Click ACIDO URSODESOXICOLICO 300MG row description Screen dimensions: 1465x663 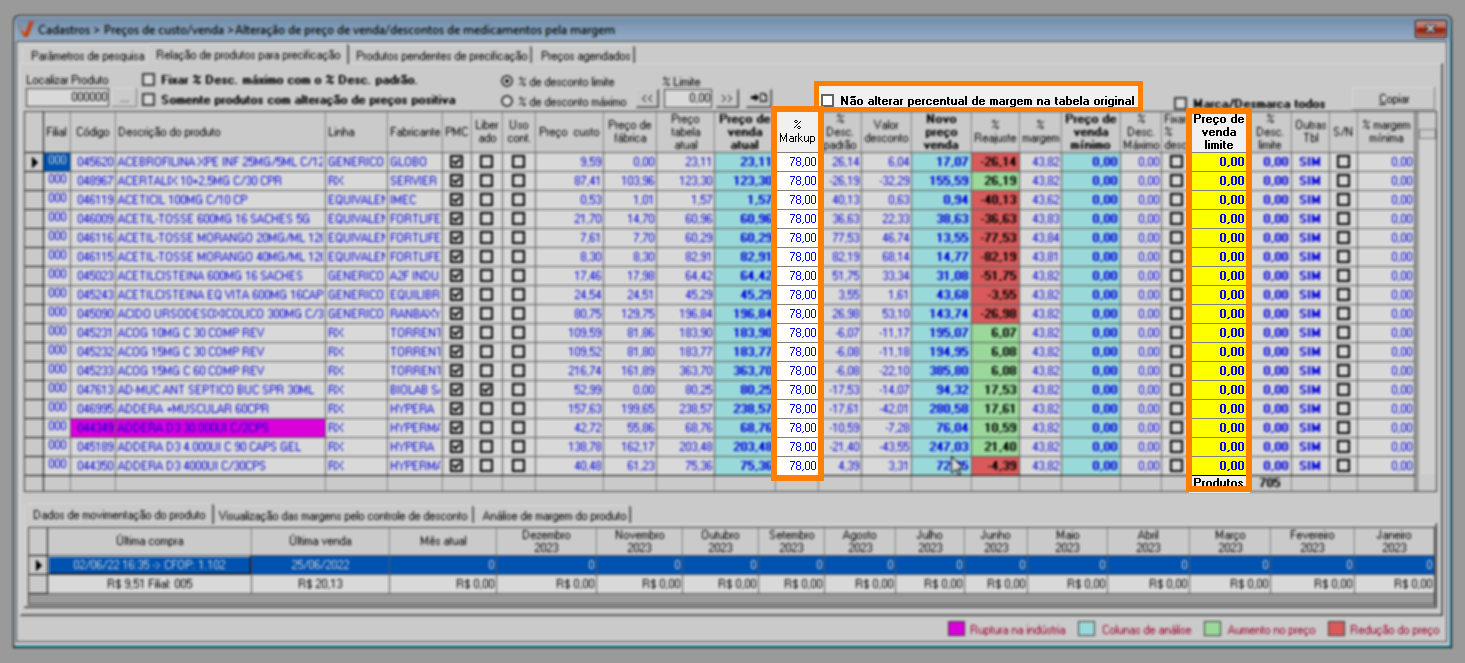219,313
